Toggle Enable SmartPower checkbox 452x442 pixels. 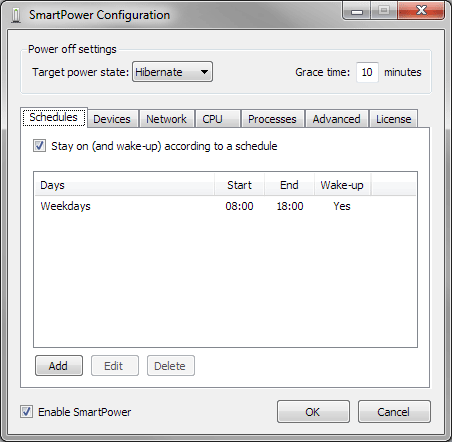(26, 412)
